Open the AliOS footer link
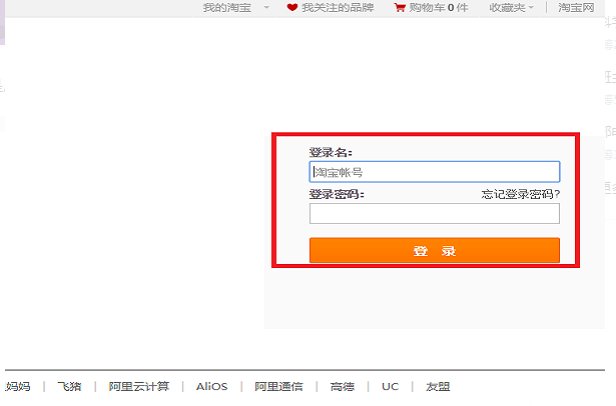The image size is (616, 406). [212, 386]
